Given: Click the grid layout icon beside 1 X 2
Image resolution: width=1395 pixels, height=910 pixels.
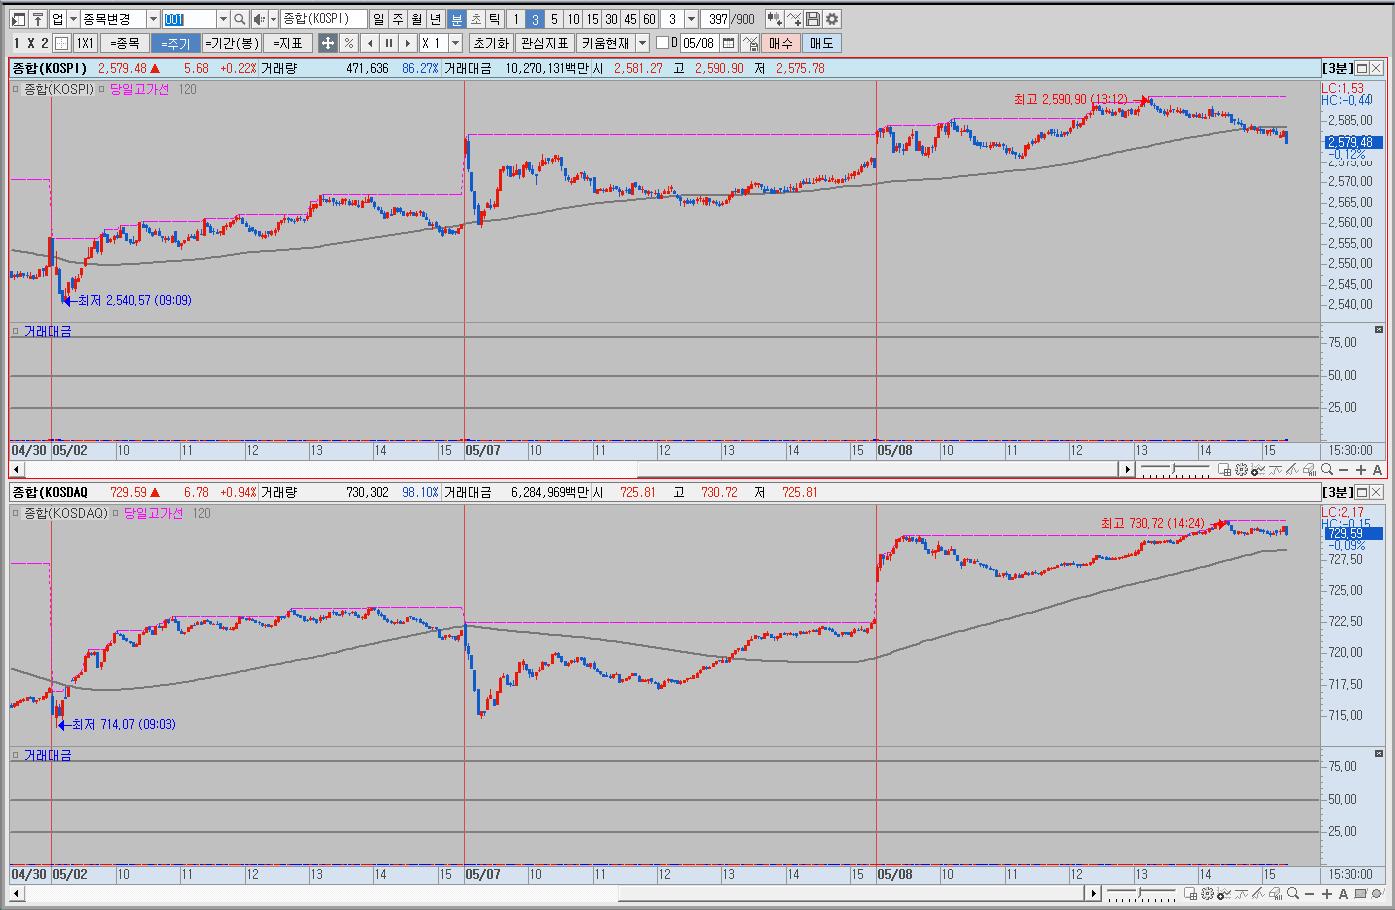Looking at the screenshot, I should pos(61,43).
